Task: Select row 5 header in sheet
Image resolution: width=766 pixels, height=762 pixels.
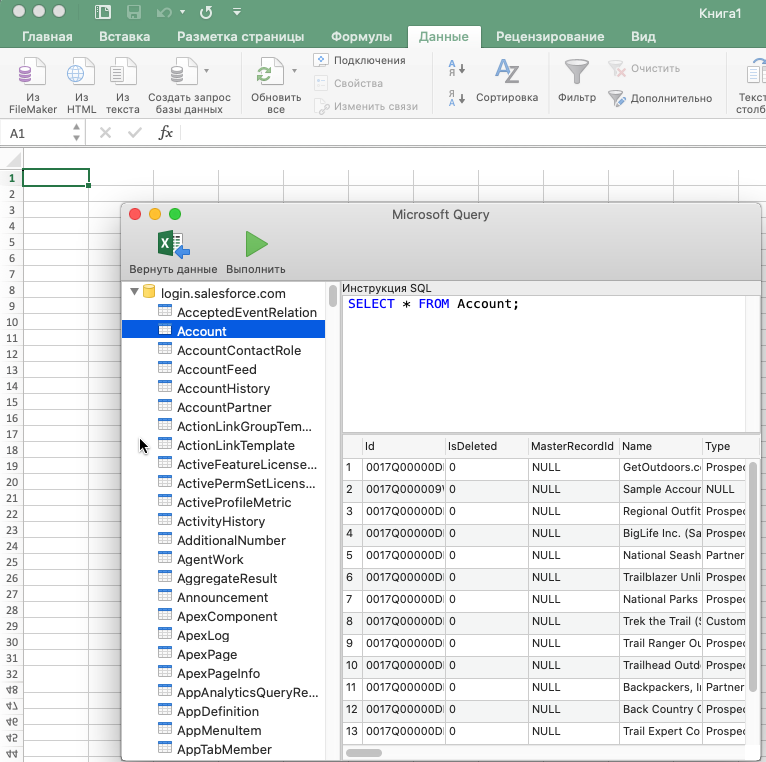Action: point(12,242)
